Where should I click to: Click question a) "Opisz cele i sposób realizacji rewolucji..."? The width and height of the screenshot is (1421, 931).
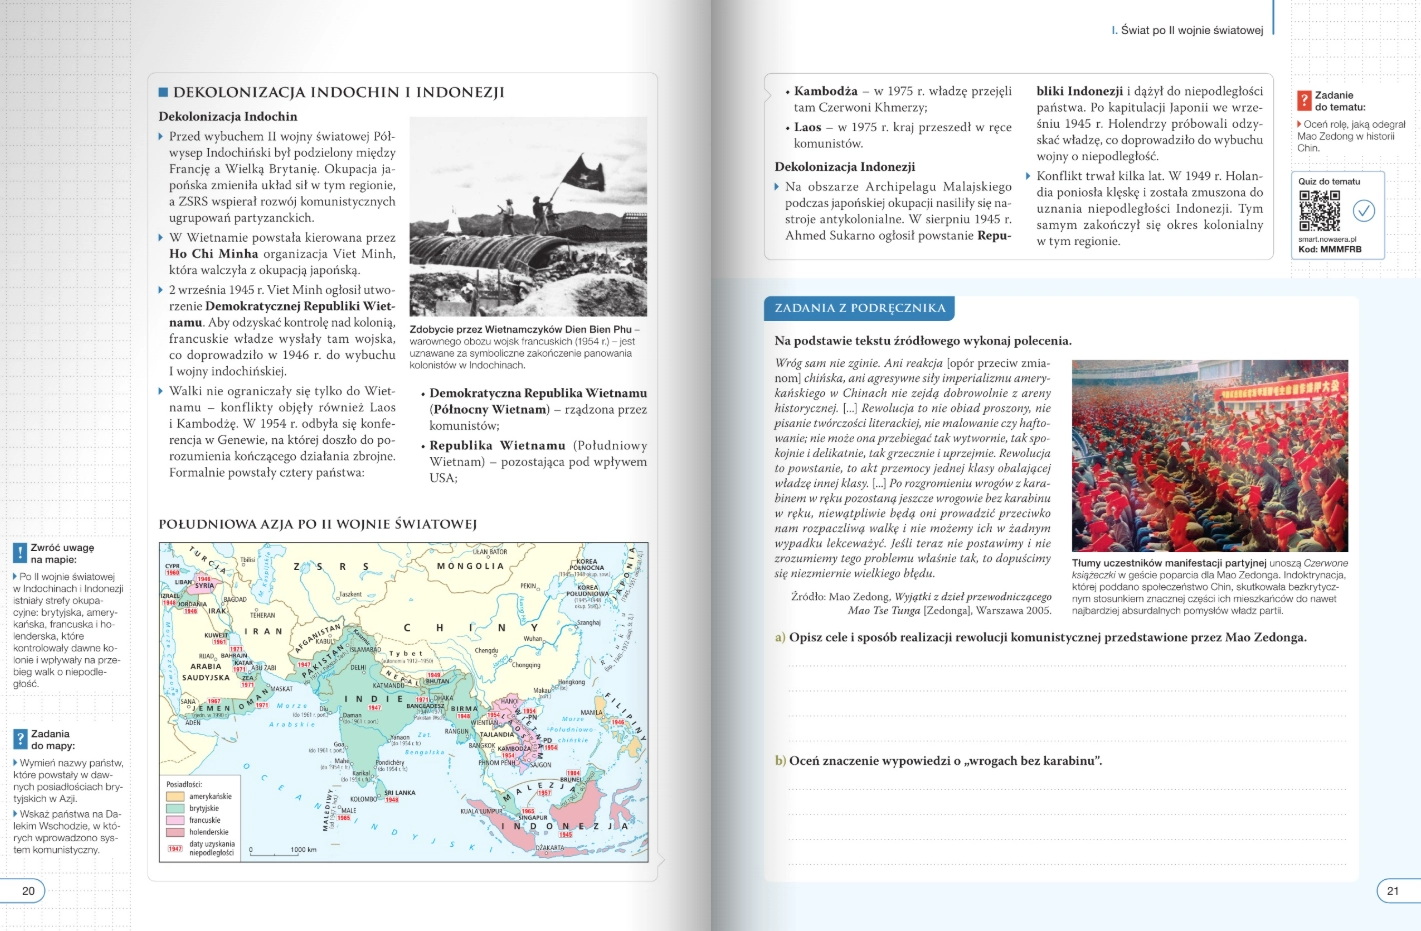coord(1041,637)
